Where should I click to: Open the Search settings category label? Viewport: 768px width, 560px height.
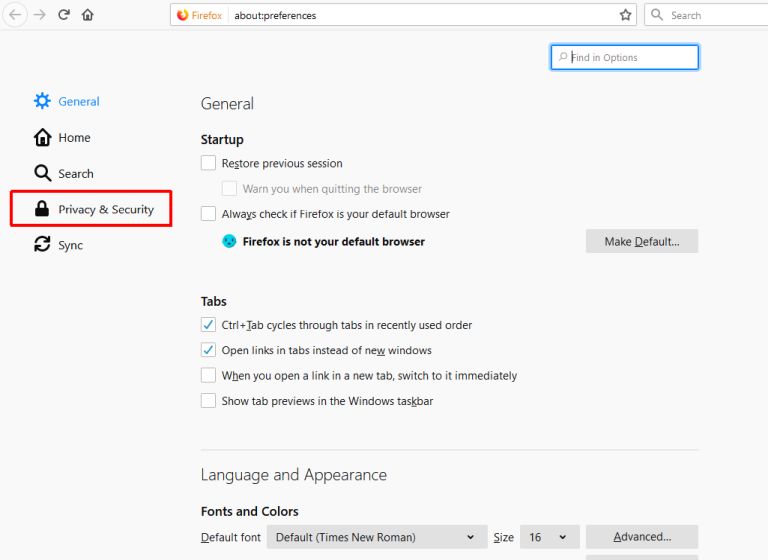(76, 173)
